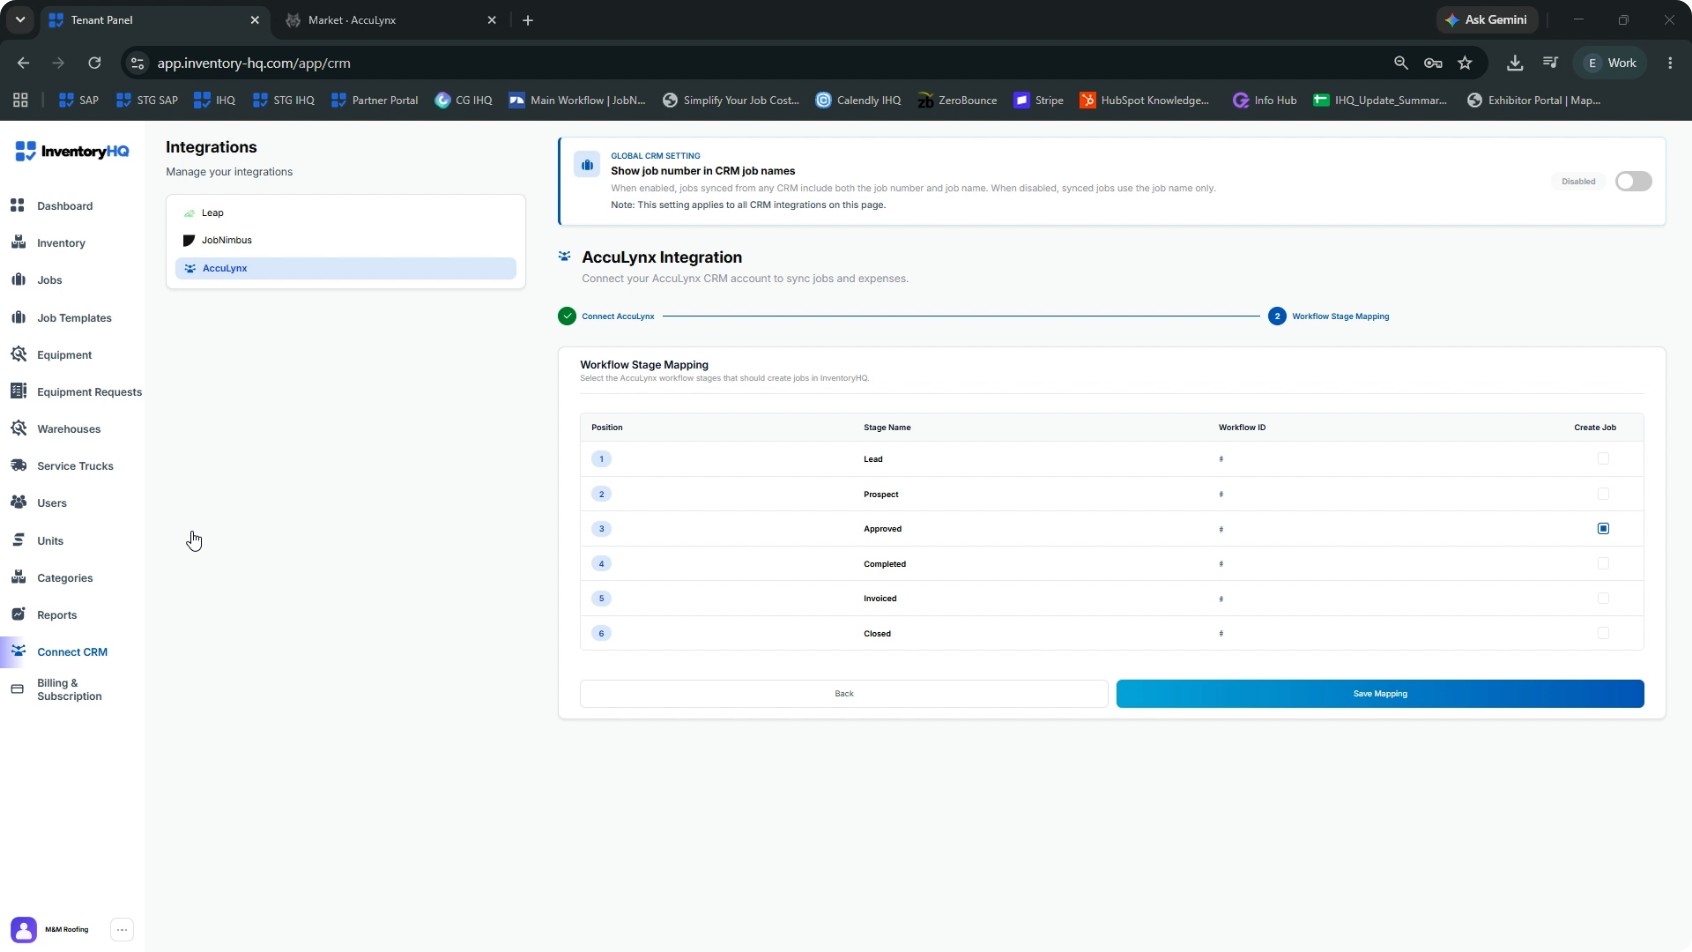This screenshot has width=1692, height=952.
Task: Click the InventoryHQ logo
Action: coord(72,151)
